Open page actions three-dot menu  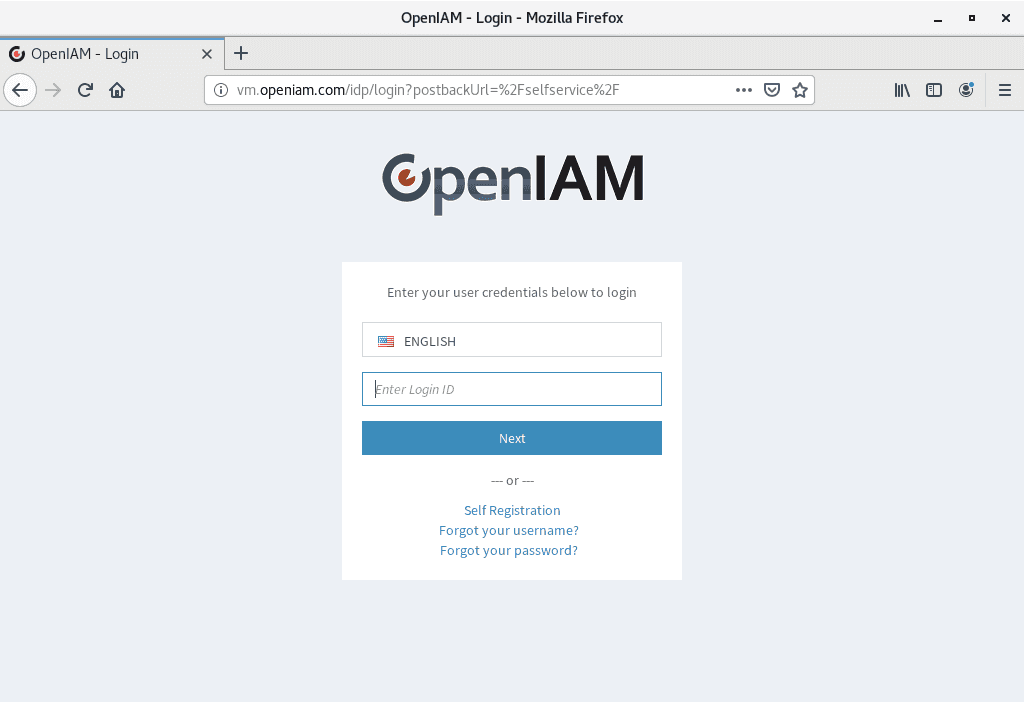[x=743, y=90]
